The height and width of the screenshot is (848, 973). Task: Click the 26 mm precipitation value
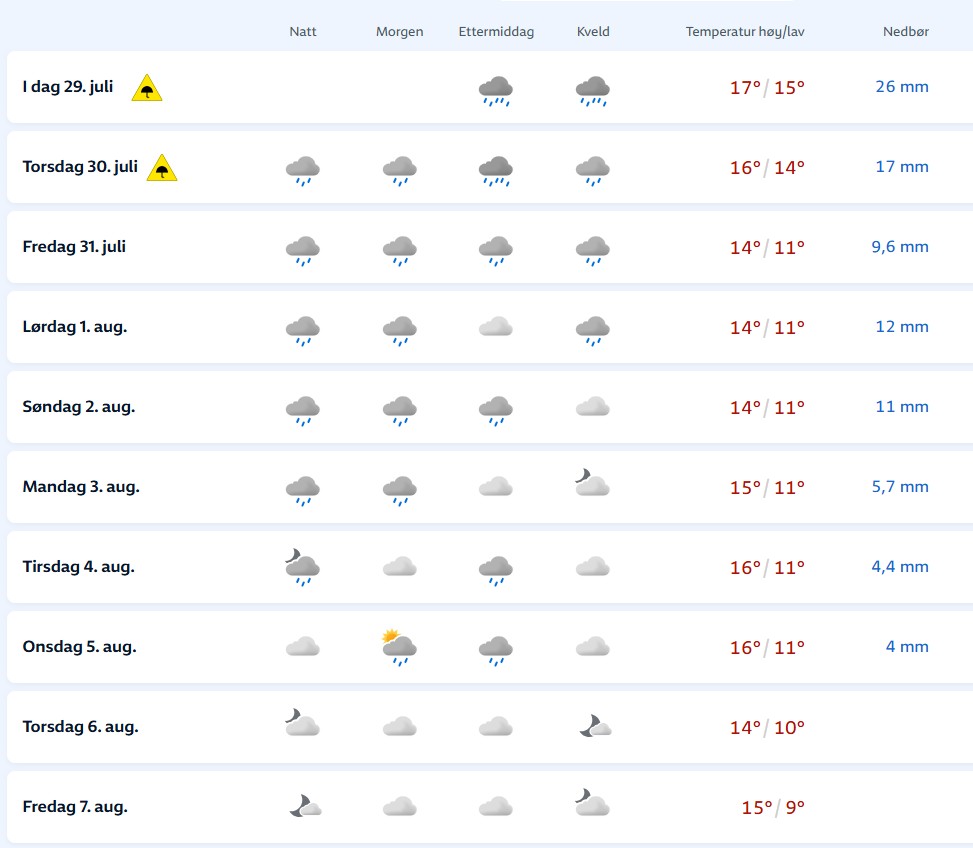(902, 87)
